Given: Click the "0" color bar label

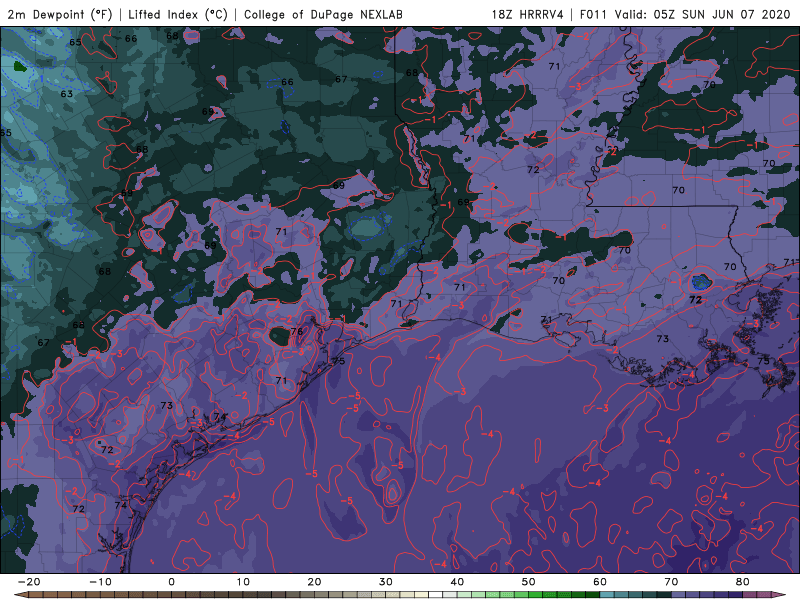Looking at the screenshot, I should tap(171, 582).
